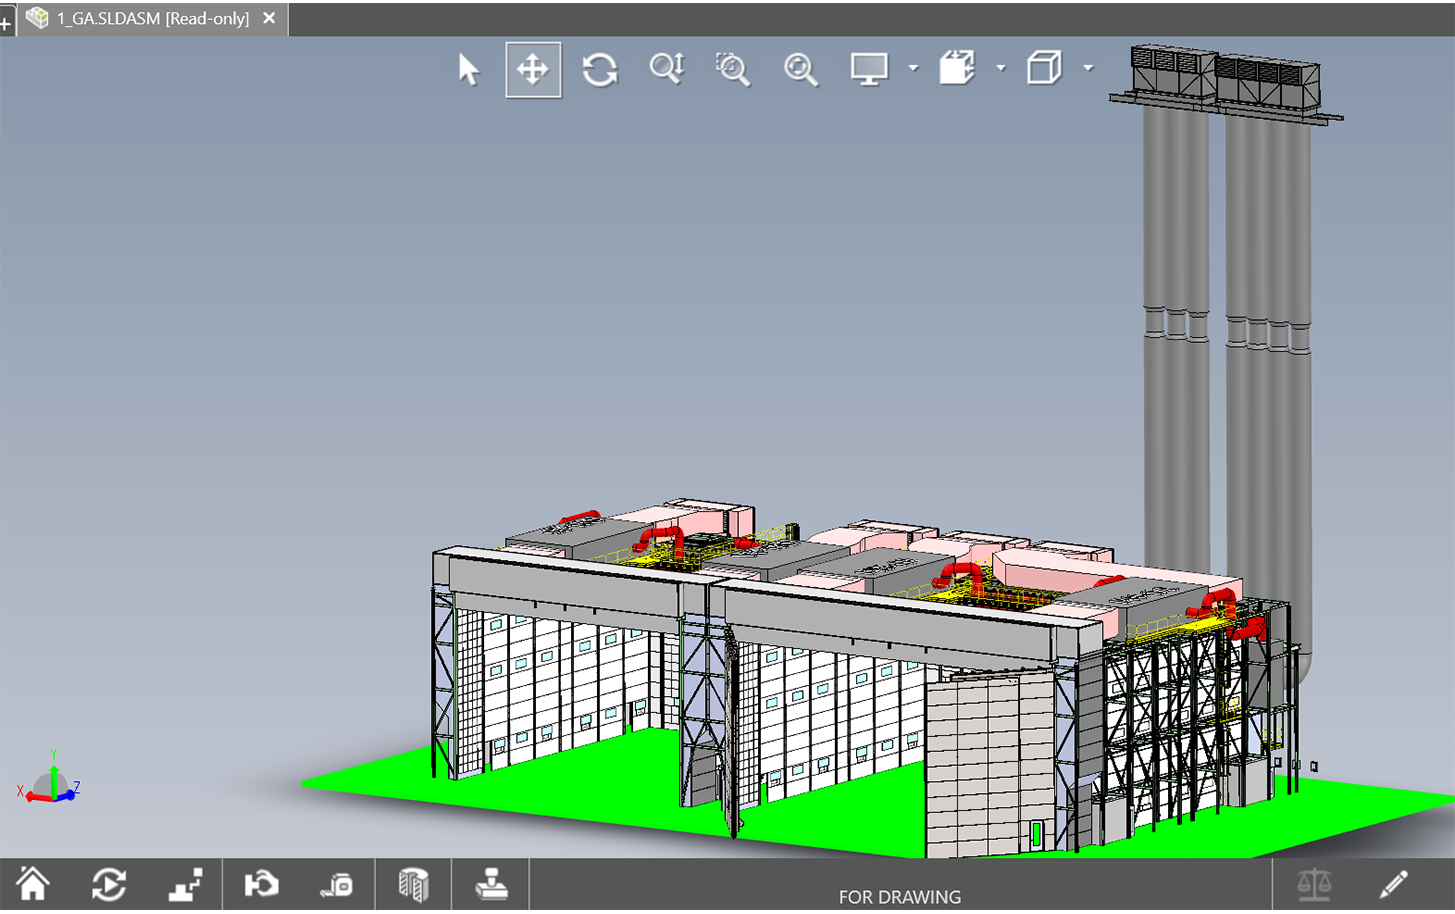Screen dimensions: 1455x914
Task: Toggle the Section view tool
Action: (413, 885)
